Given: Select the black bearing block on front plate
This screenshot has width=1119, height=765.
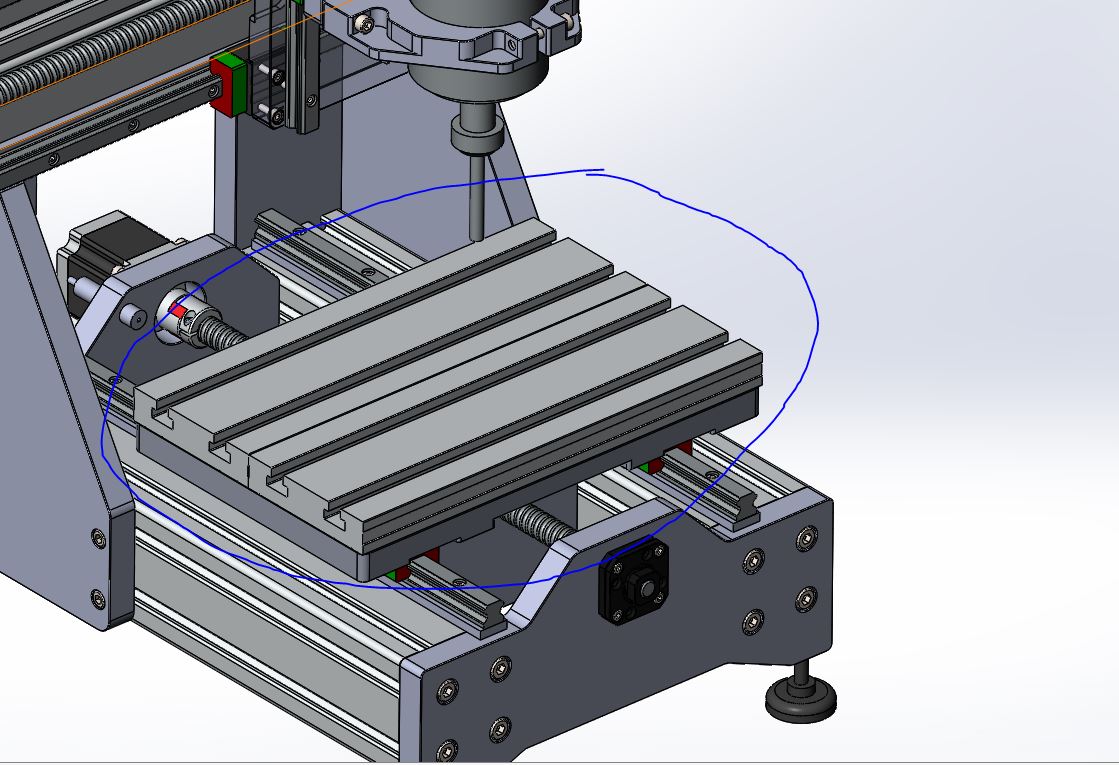Looking at the screenshot, I should click(633, 582).
